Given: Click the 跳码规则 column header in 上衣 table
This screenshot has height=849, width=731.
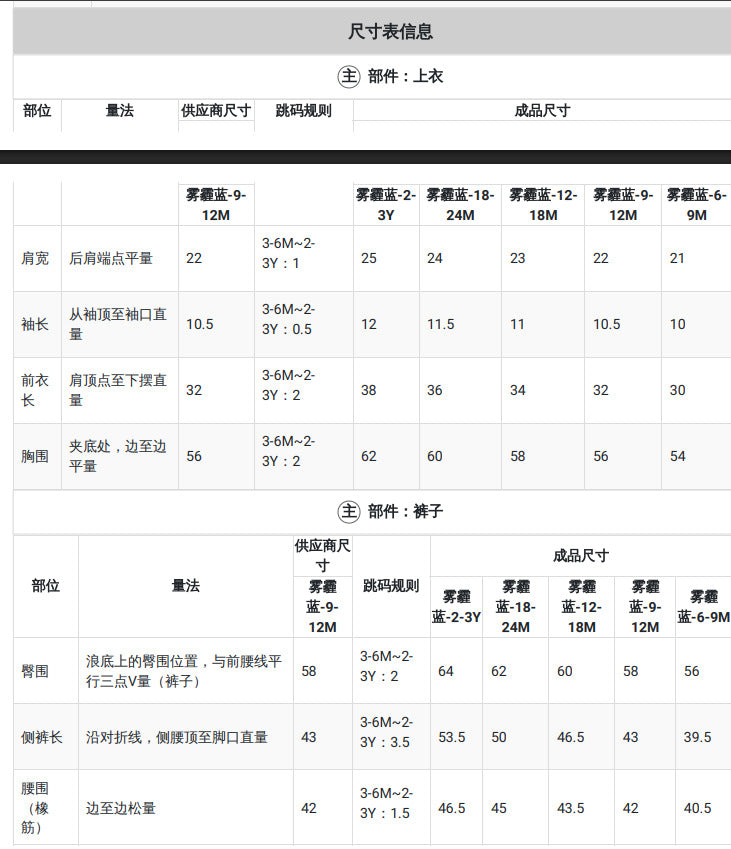Looking at the screenshot, I should 304,110.
